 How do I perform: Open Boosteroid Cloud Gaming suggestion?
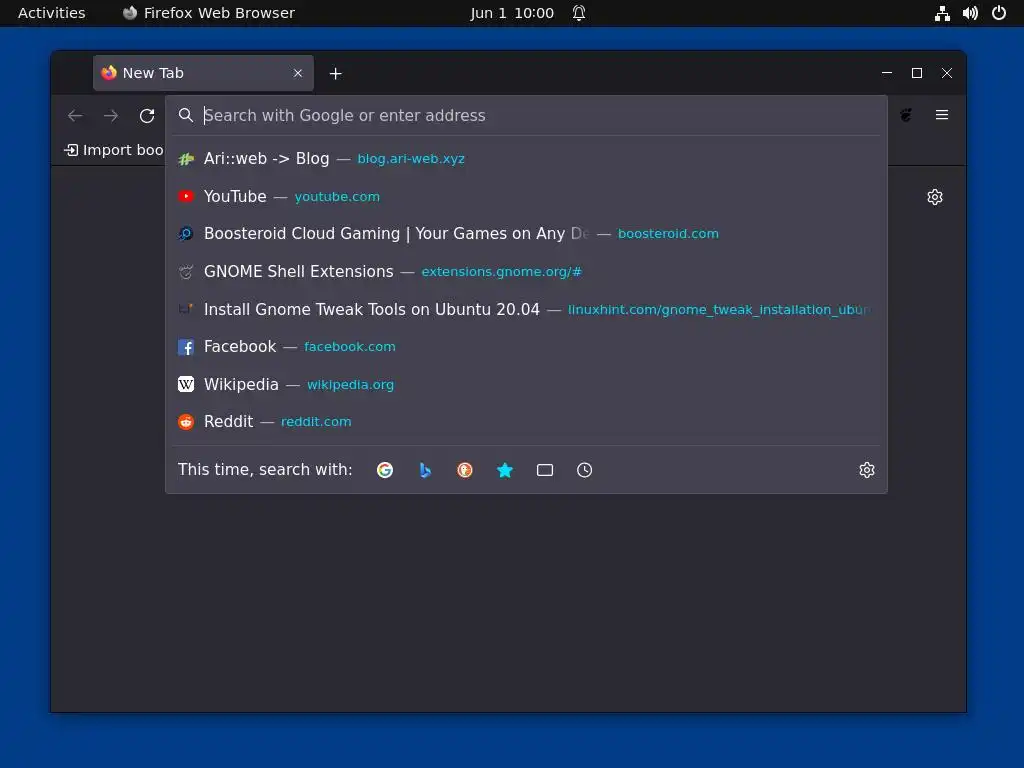click(x=526, y=234)
